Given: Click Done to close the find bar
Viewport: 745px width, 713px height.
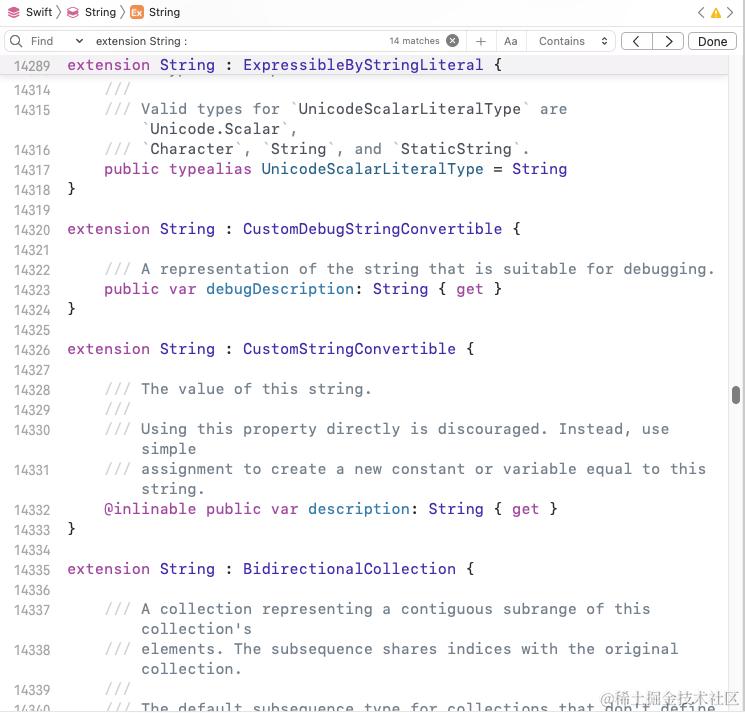Looking at the screenshot, I should point(712,41).
